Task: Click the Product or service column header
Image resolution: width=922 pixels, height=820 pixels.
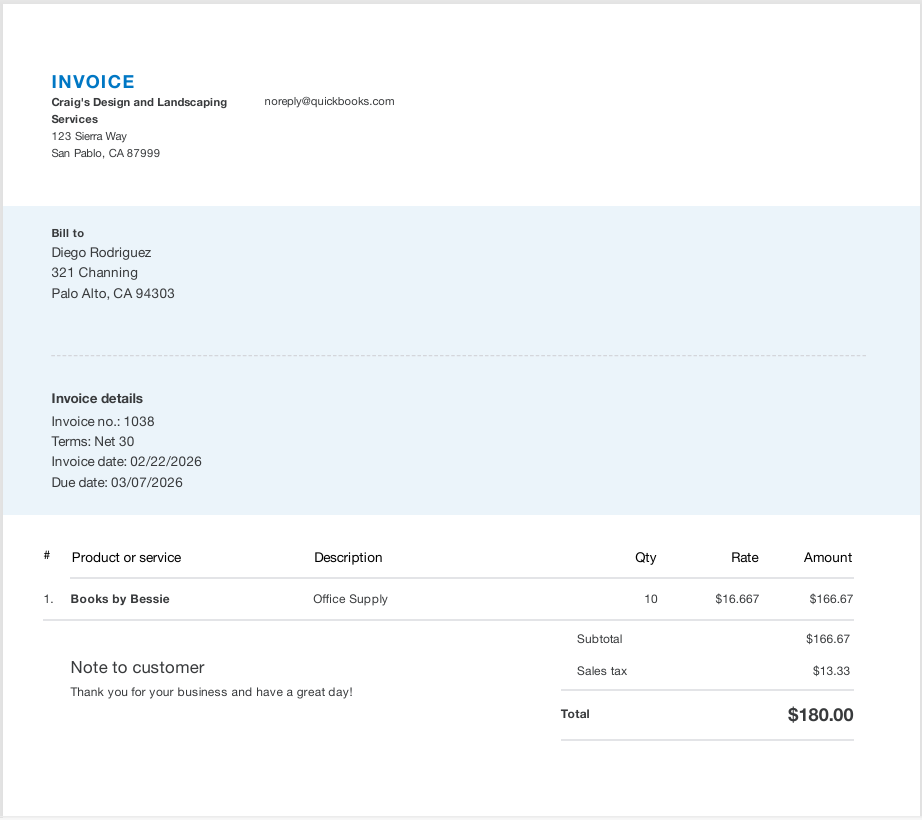Action: point(126,558)
